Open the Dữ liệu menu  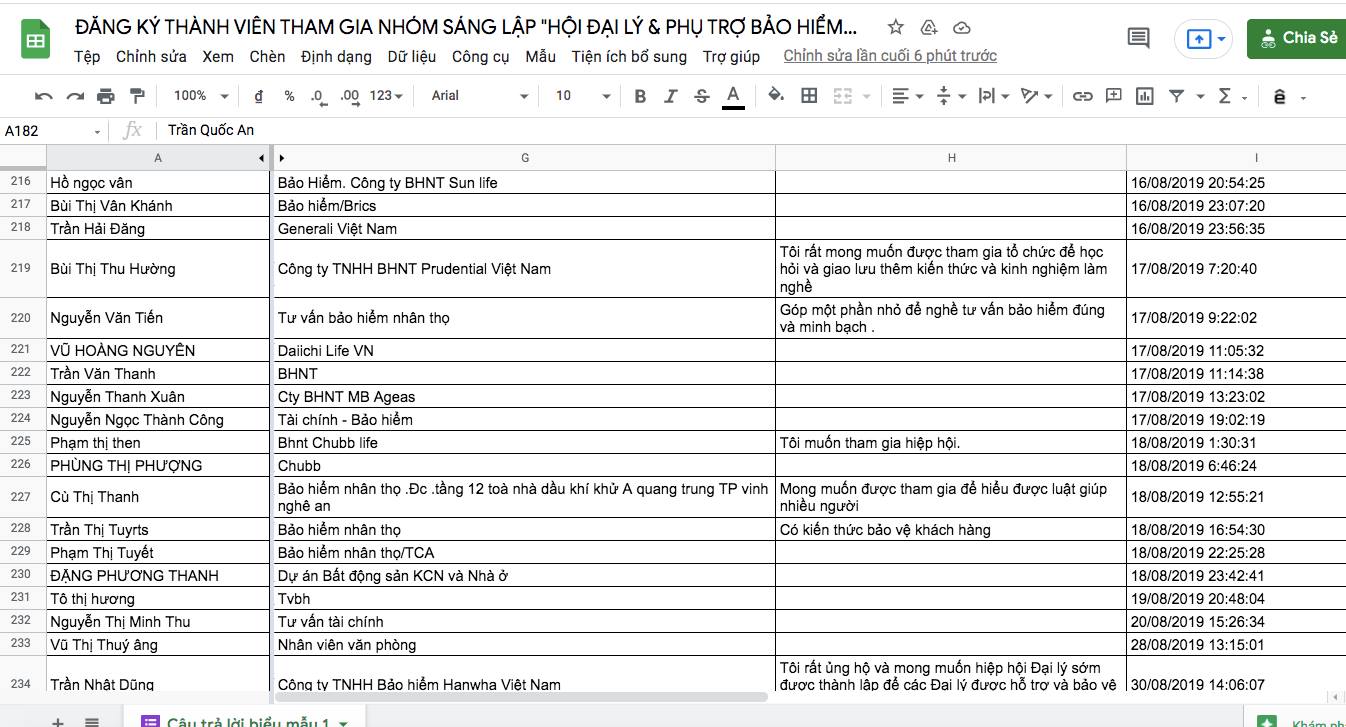coord(412,56)
